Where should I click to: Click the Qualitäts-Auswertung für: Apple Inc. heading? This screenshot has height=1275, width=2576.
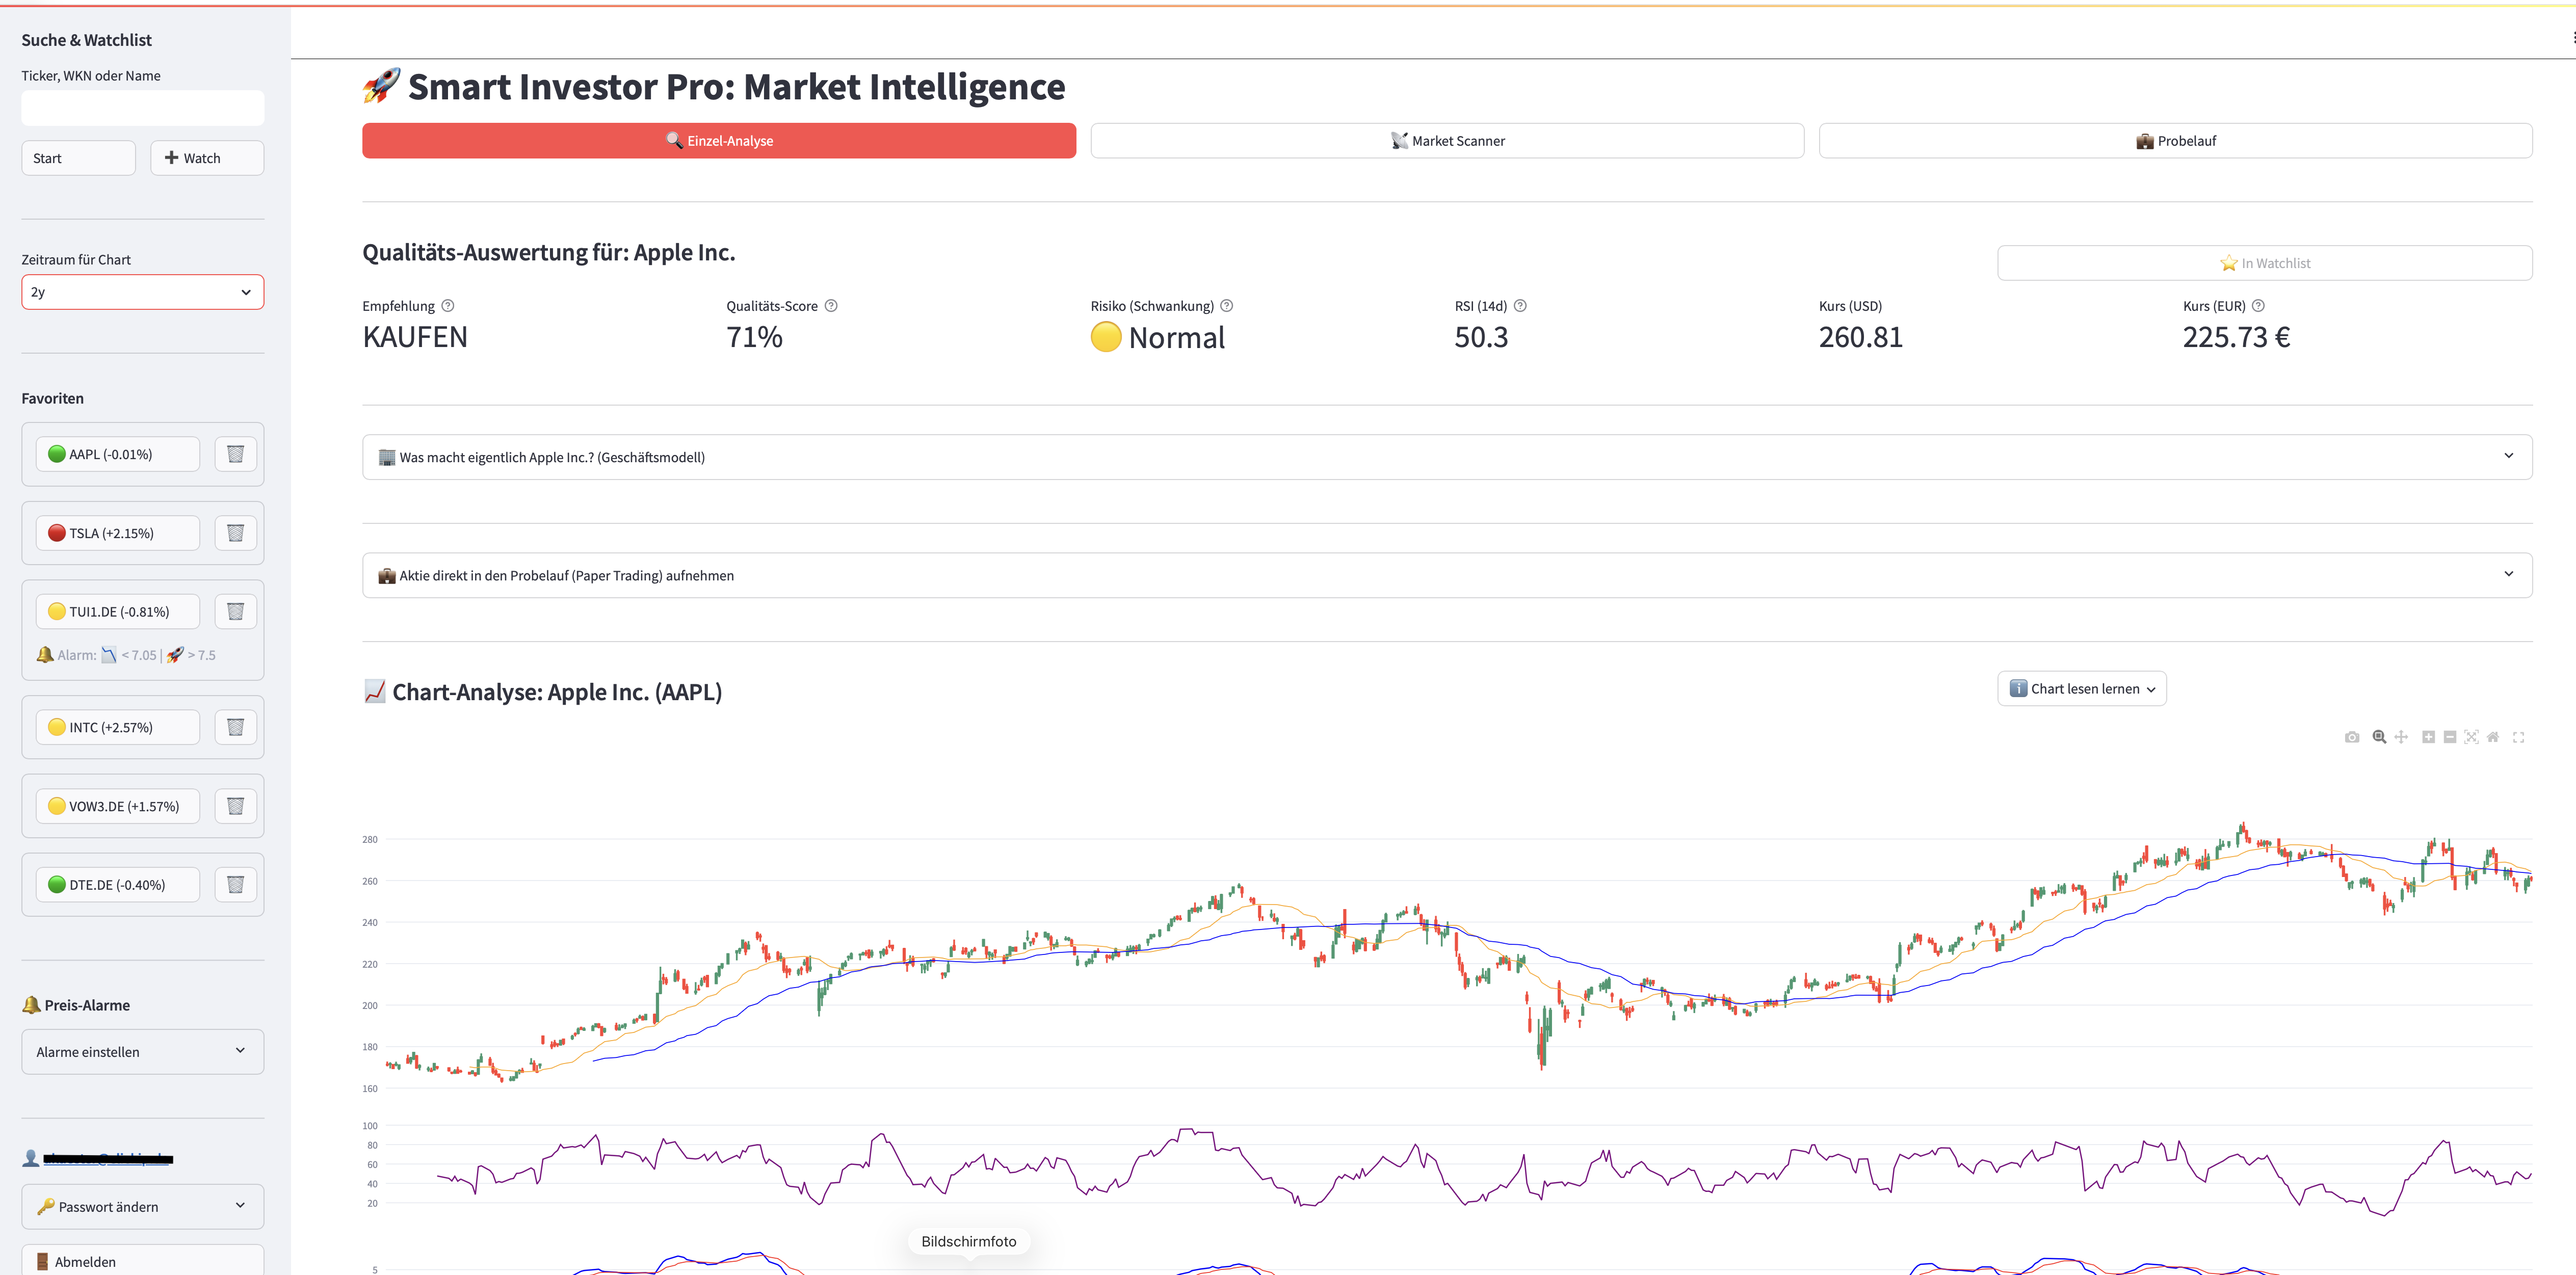[x=549, y=252]
